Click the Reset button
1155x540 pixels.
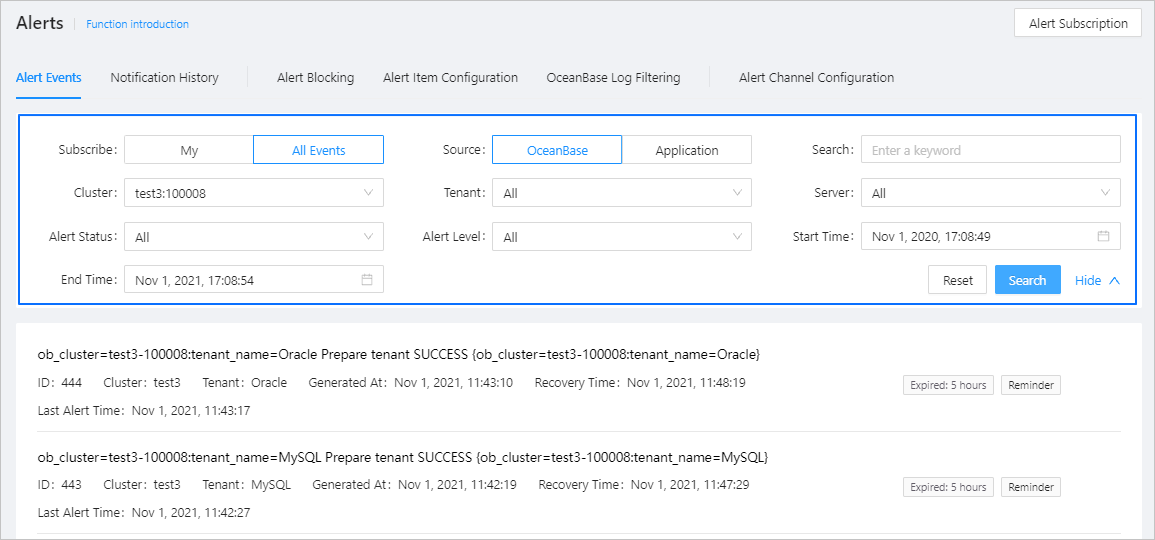pyautogui.click(x=957, y=280)
